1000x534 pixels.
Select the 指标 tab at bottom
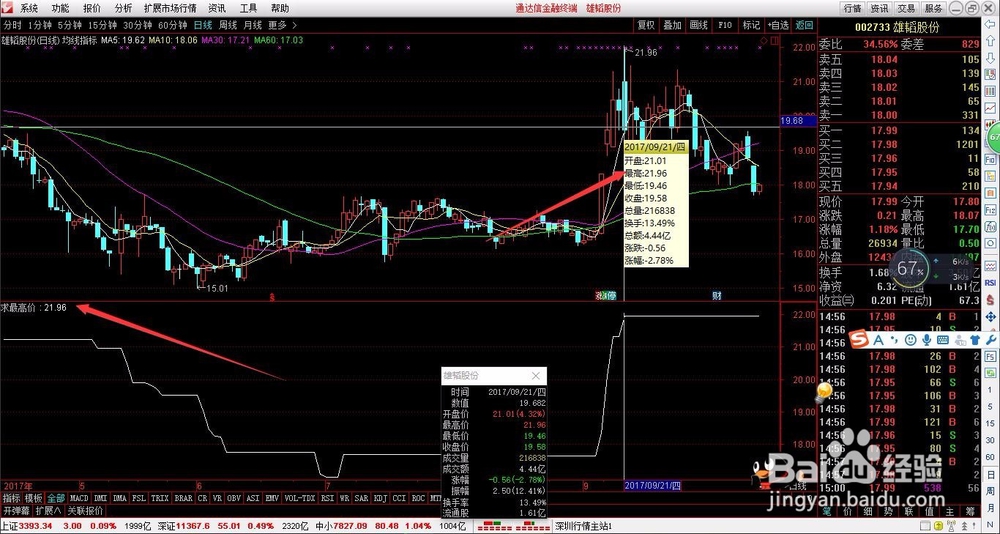coord(11,498)
